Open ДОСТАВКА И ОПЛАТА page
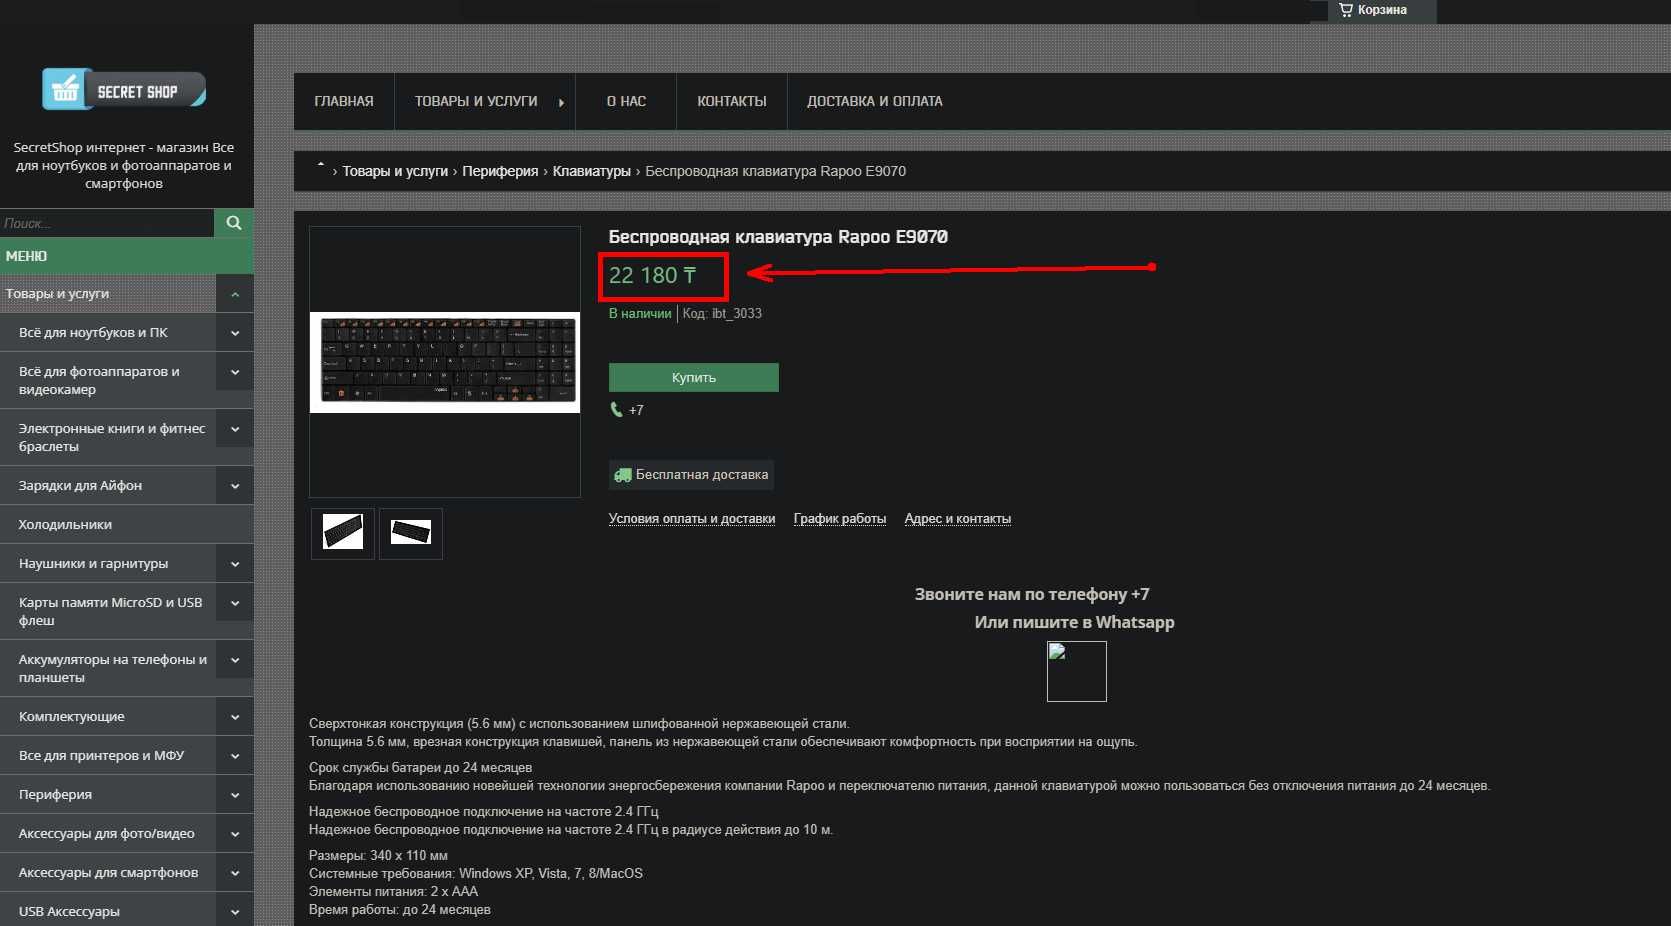Viewport: 1671px width, 926px height. pos(875,101)
